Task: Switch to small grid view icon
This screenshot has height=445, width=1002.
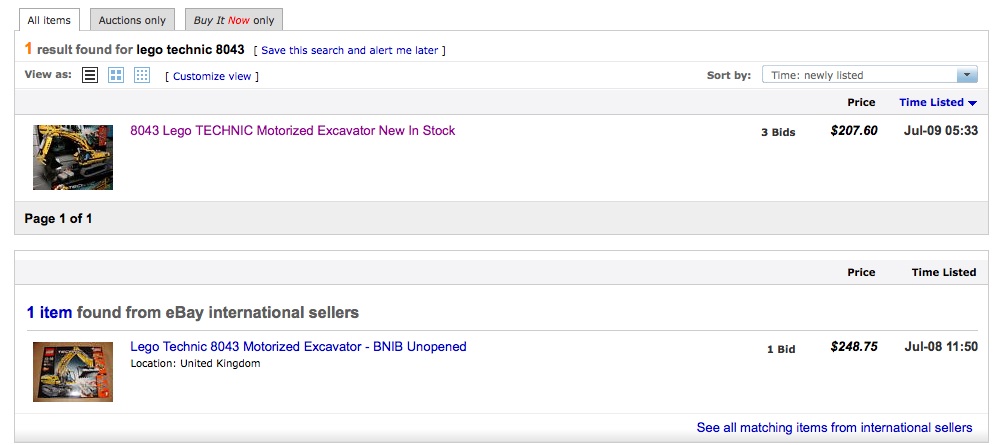Action: pos(142,75)
